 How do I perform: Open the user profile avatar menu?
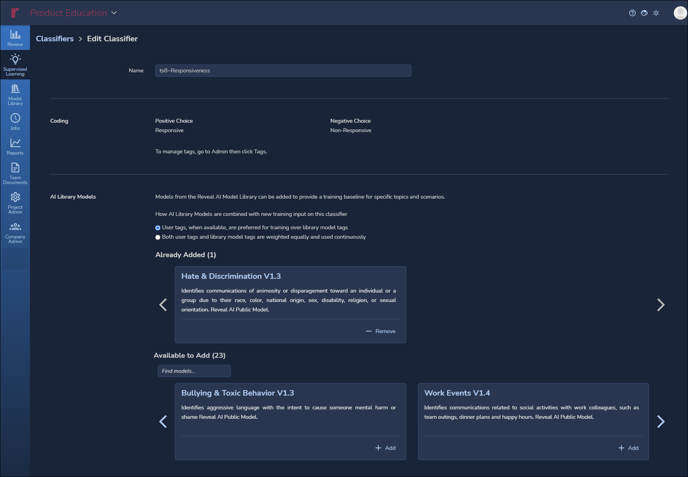point(679,13)
